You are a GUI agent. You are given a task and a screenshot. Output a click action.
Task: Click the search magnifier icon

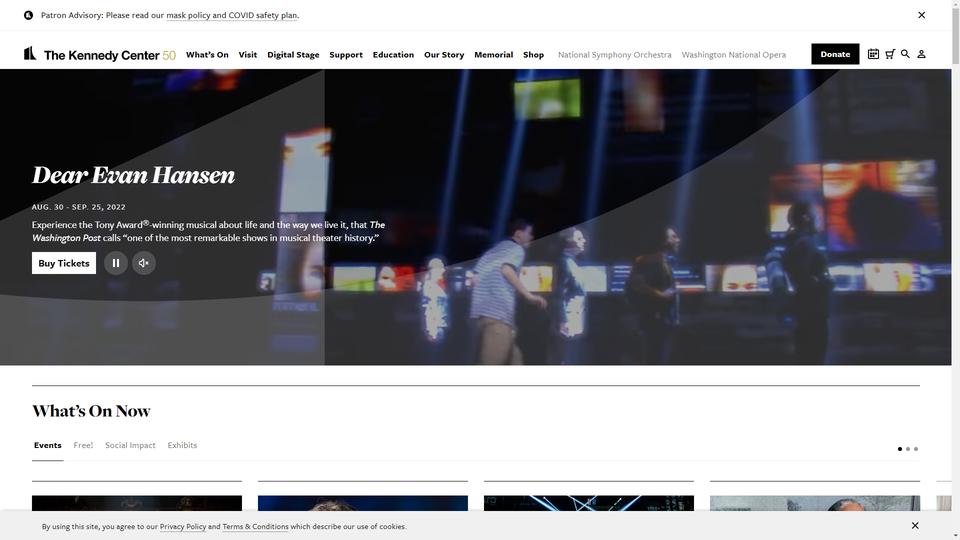point(905,54)
